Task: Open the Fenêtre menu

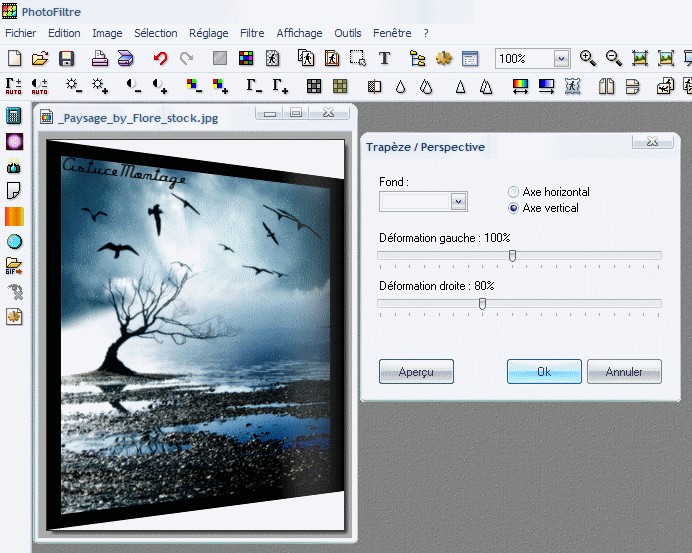Action: 392,33
